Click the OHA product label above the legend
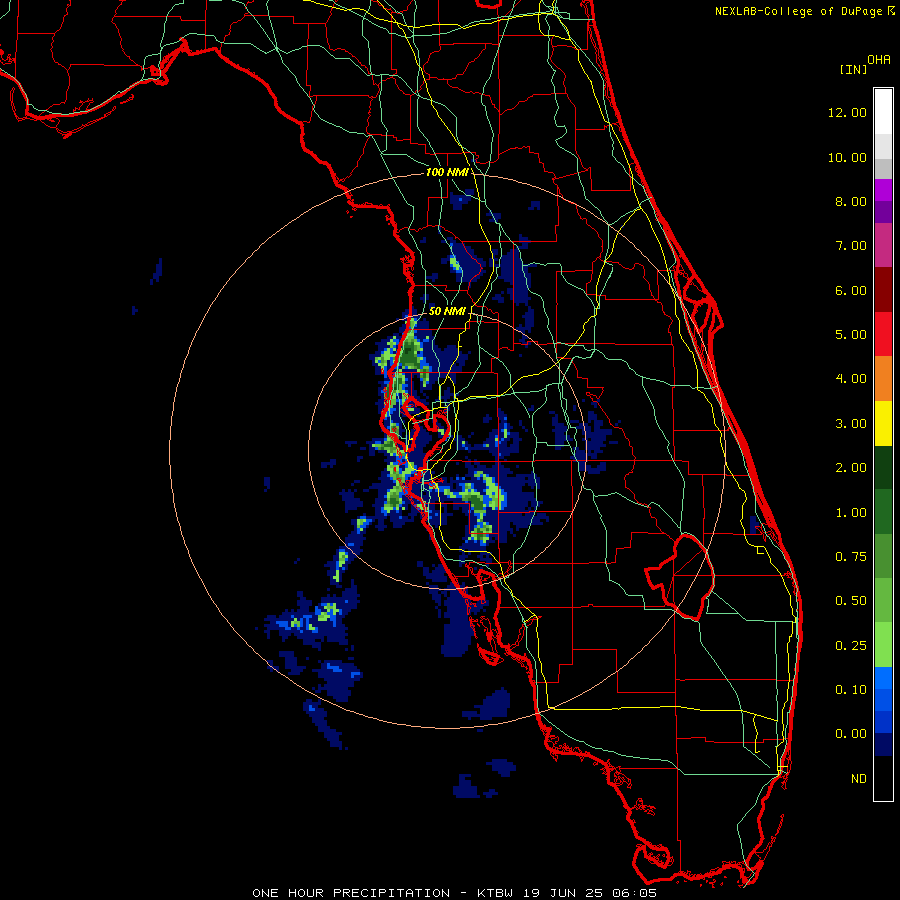The image size is (900, 900). click(x=879, y=60)
